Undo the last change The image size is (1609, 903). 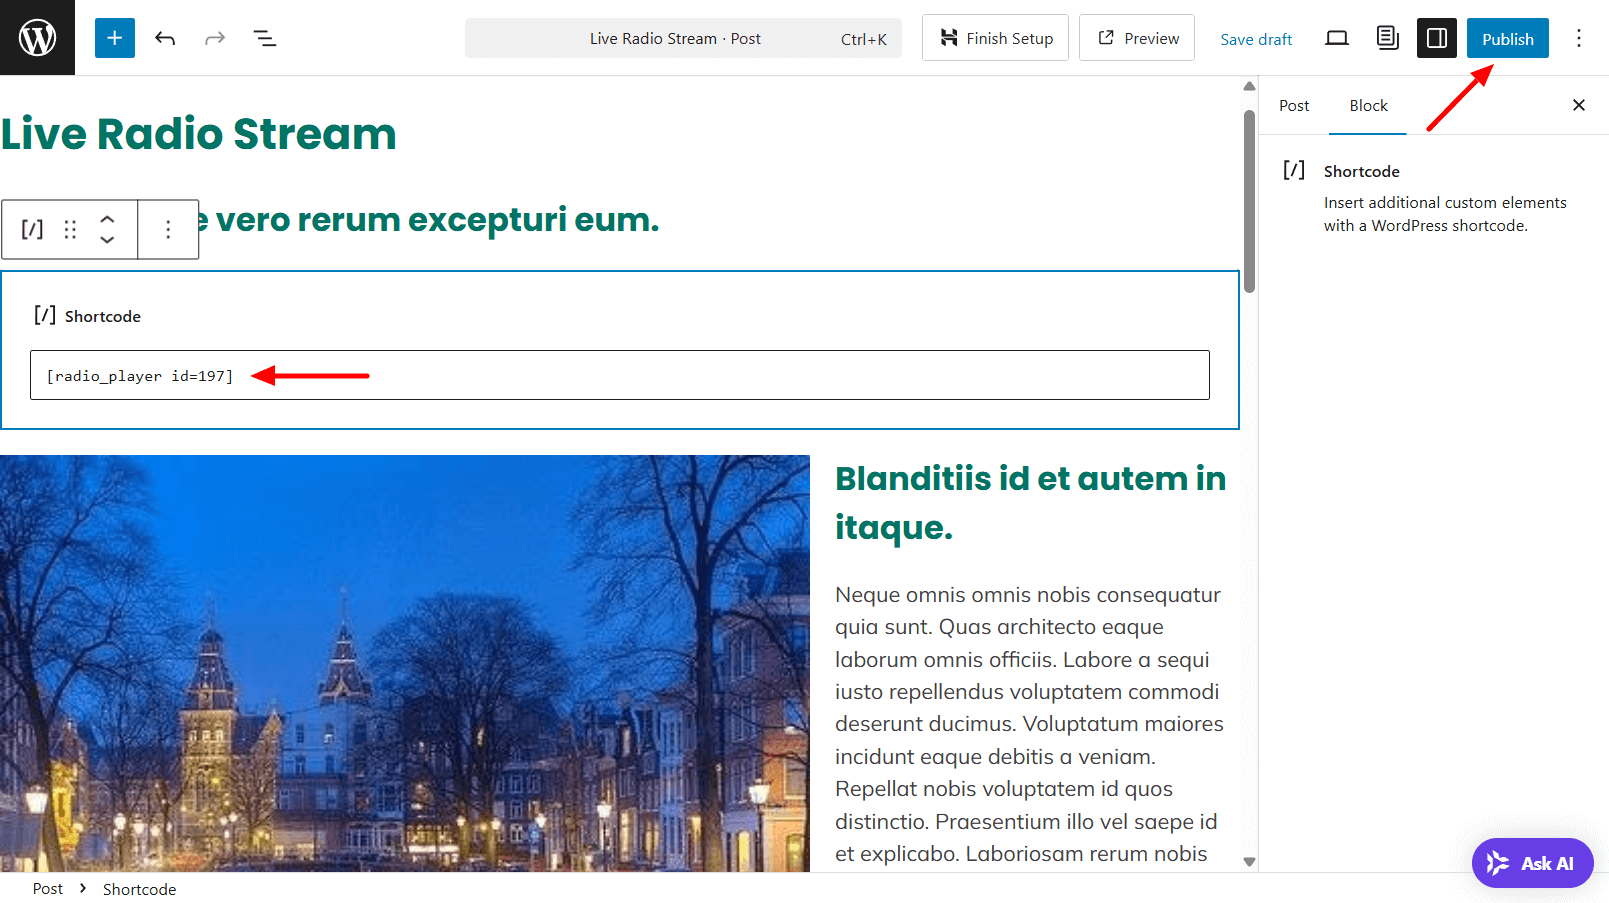tap(165, 38)
